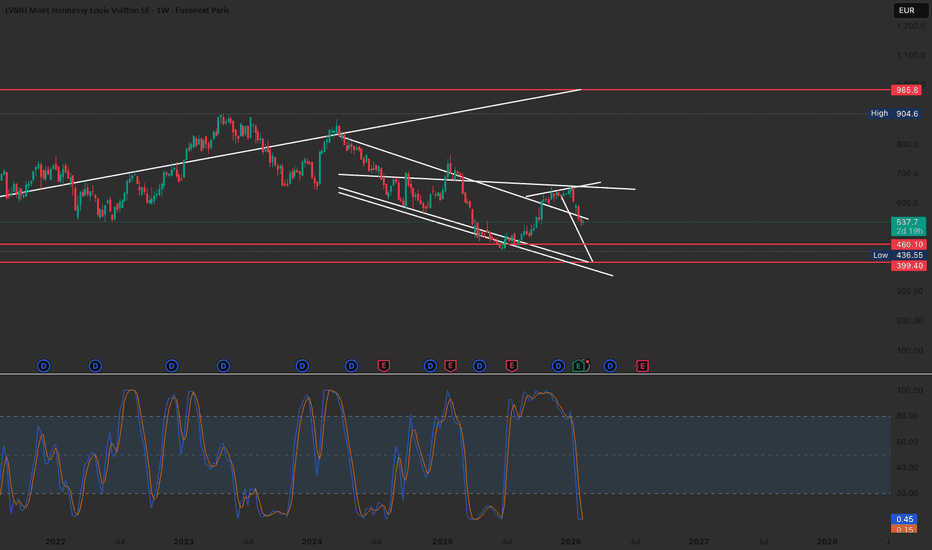Image resolution: width=932 pixels, height=550 pixels.
Task: Click the second dividend "D" marker from left
Action: point(95,366)
